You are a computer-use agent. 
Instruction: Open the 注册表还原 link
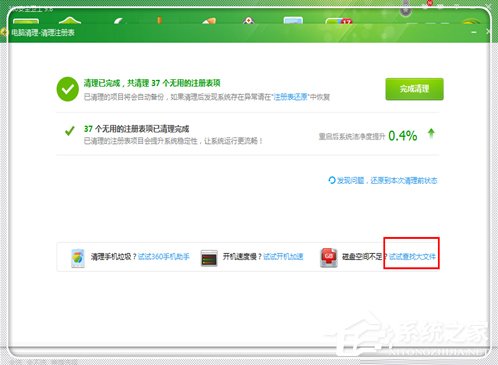(x=290, y=97)
